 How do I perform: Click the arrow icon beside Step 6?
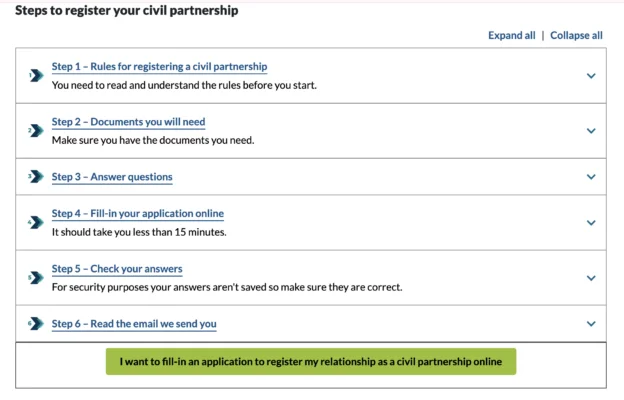pyautogui.click(x=36, y=324)
